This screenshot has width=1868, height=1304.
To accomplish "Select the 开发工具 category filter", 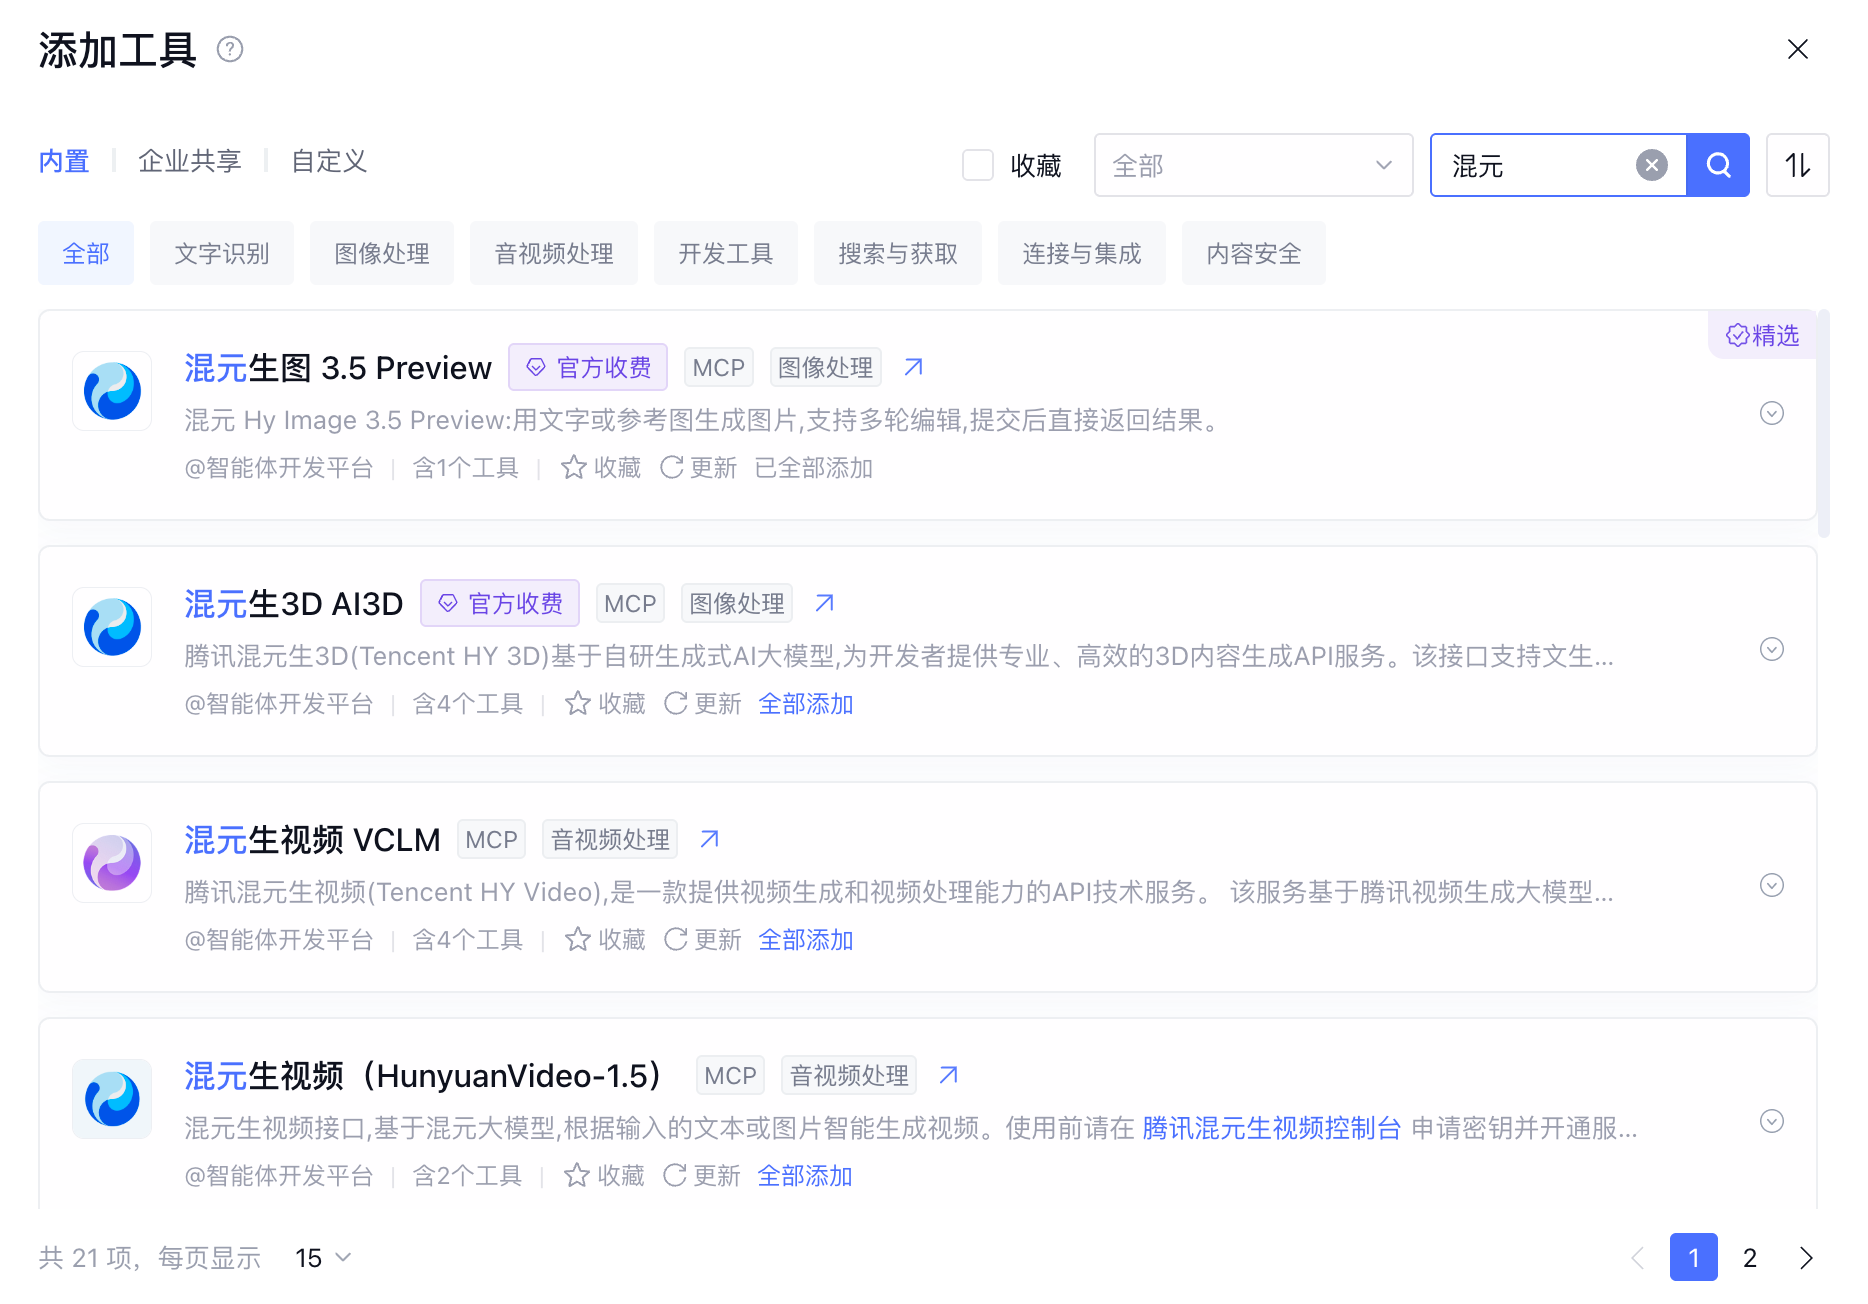I will (x=726, y=253).
